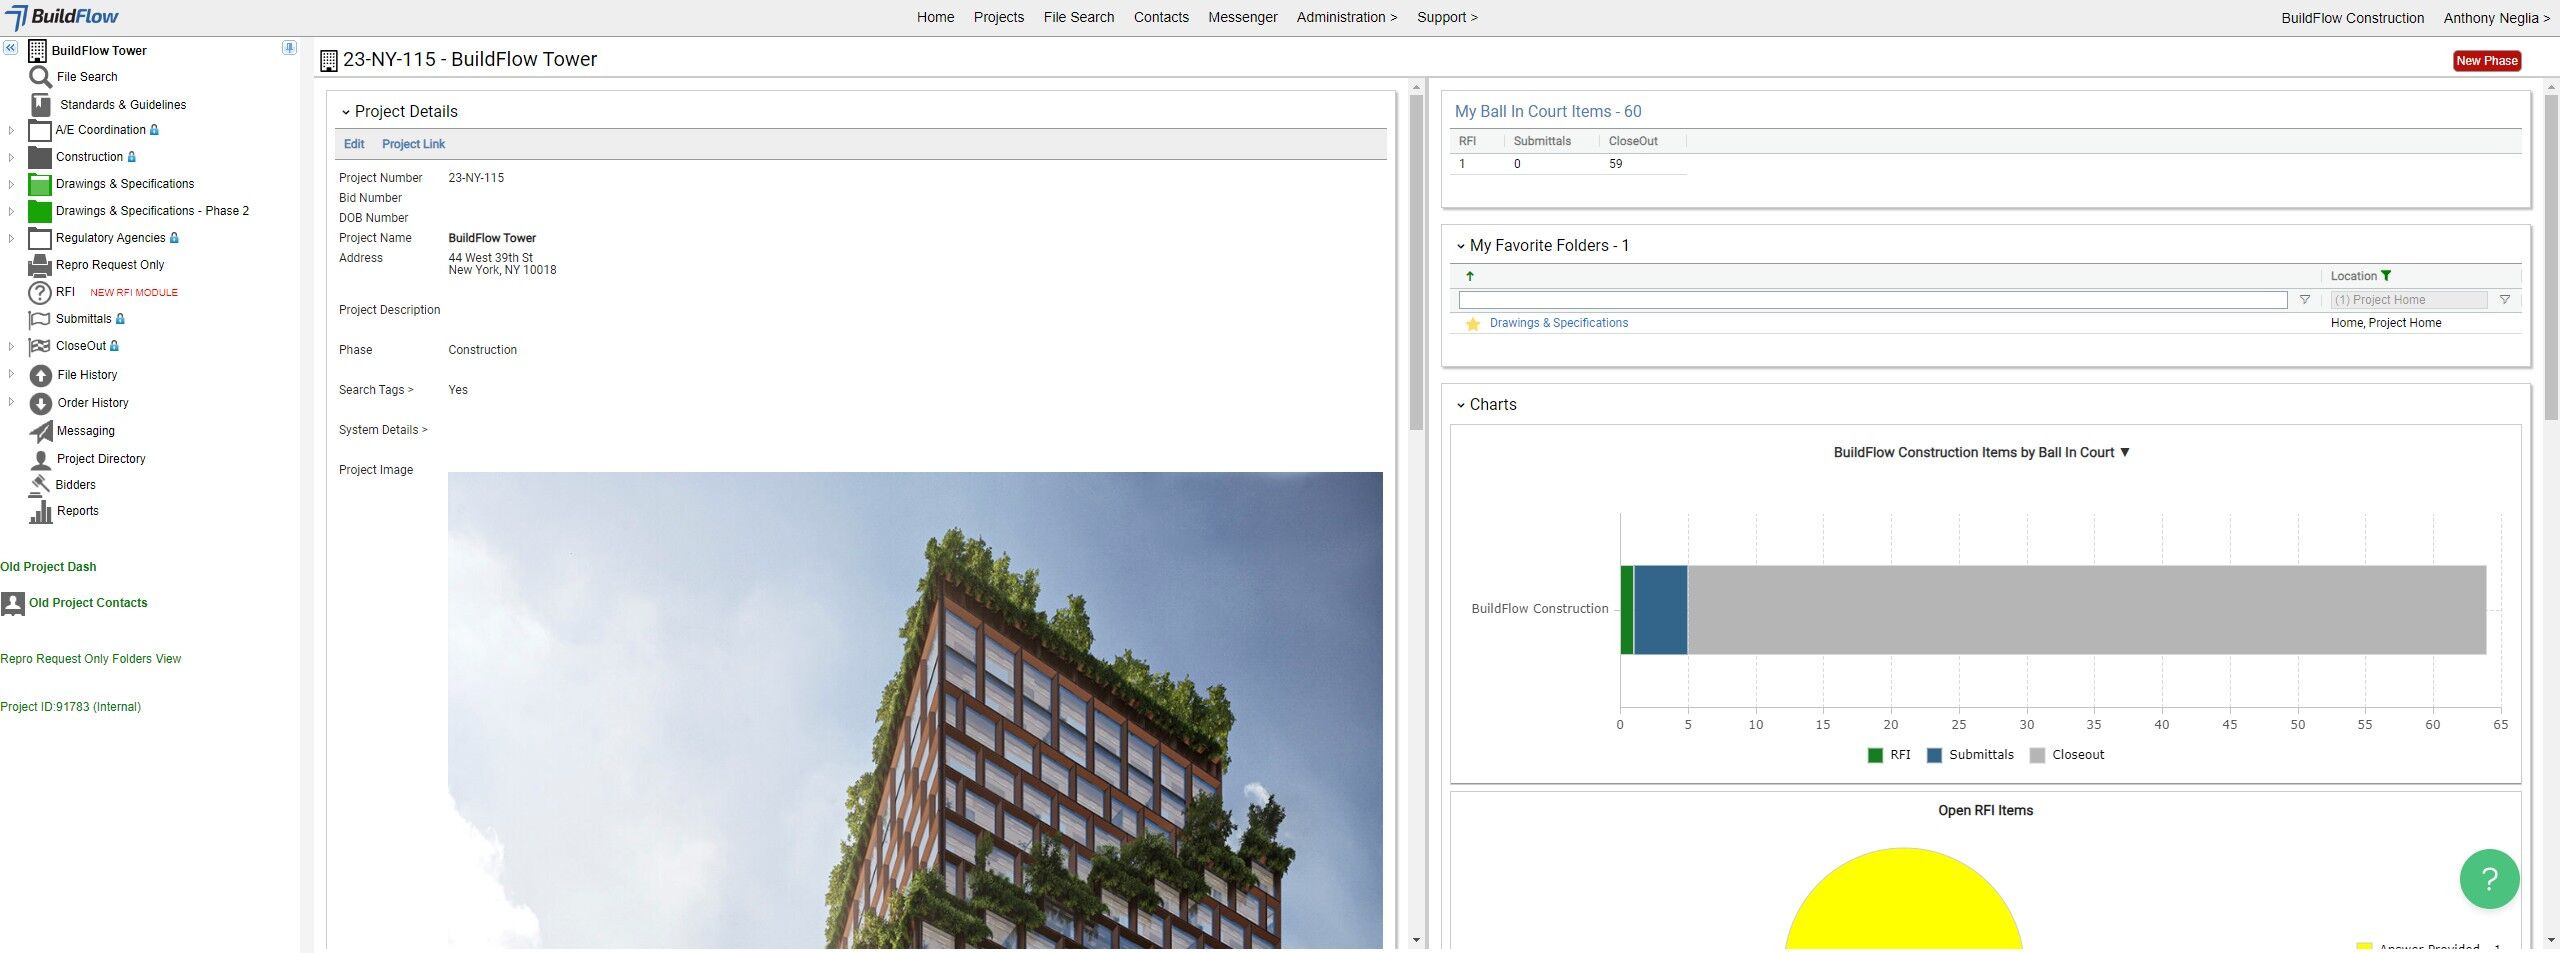Click the Bidders gavel icon
The image size is (2560, 953).
pyautogui.click(x=40, y=484)
